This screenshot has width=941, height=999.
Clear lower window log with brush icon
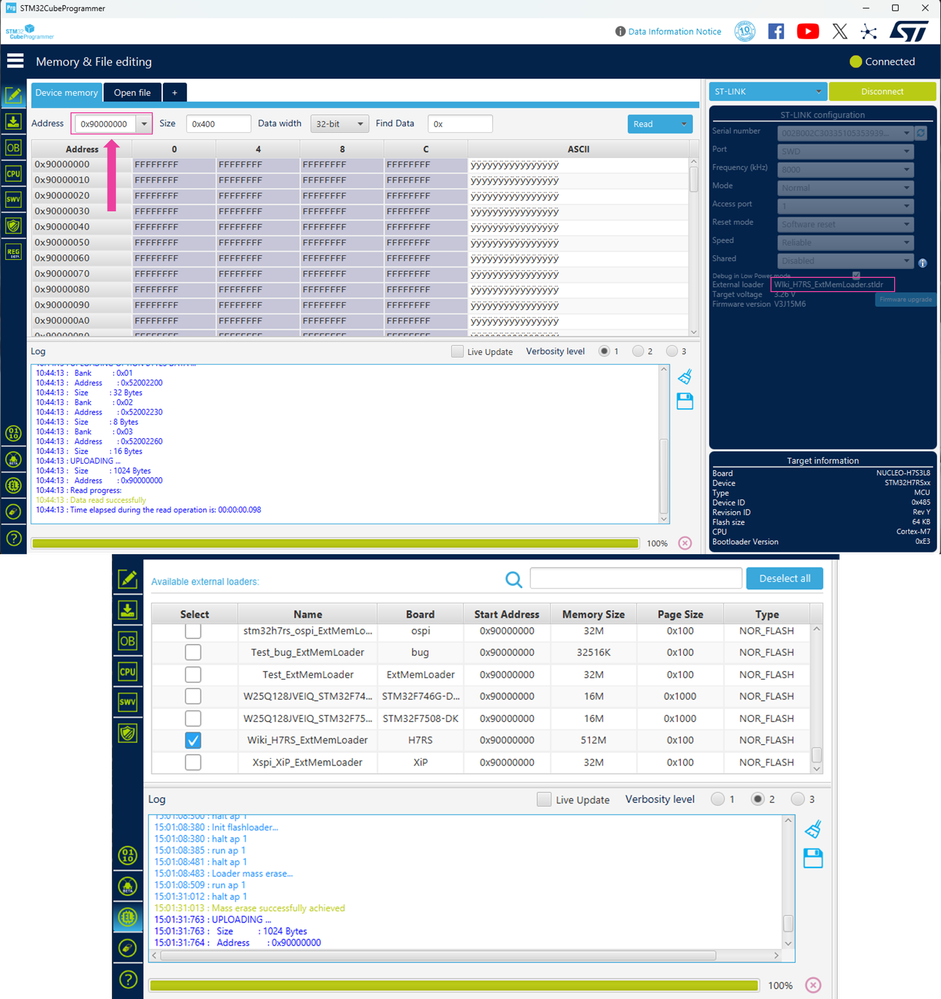[x=813, y=829]
